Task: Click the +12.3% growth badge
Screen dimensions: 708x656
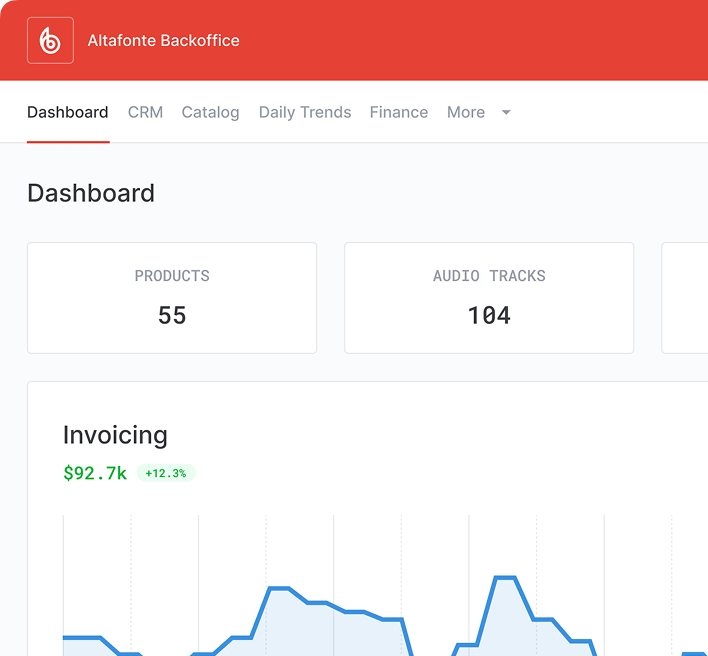Action: [x=166, y=473]
